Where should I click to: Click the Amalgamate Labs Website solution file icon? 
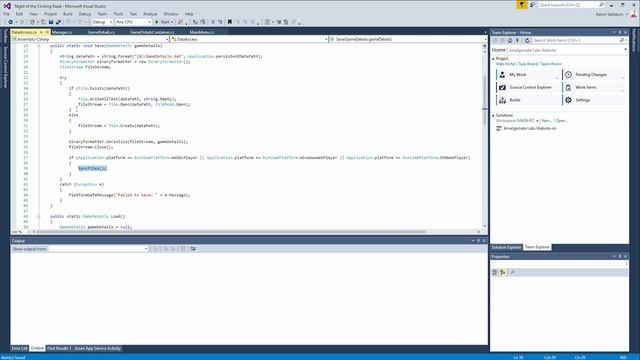click(x=498, y=129)
